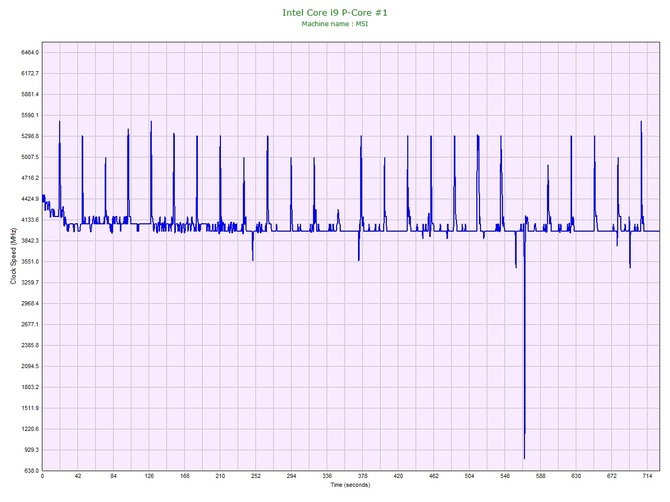Click the 1511.9 y-axis value
Image resolution: width=670 pixels, height=502 pixels.
(30, 408)
